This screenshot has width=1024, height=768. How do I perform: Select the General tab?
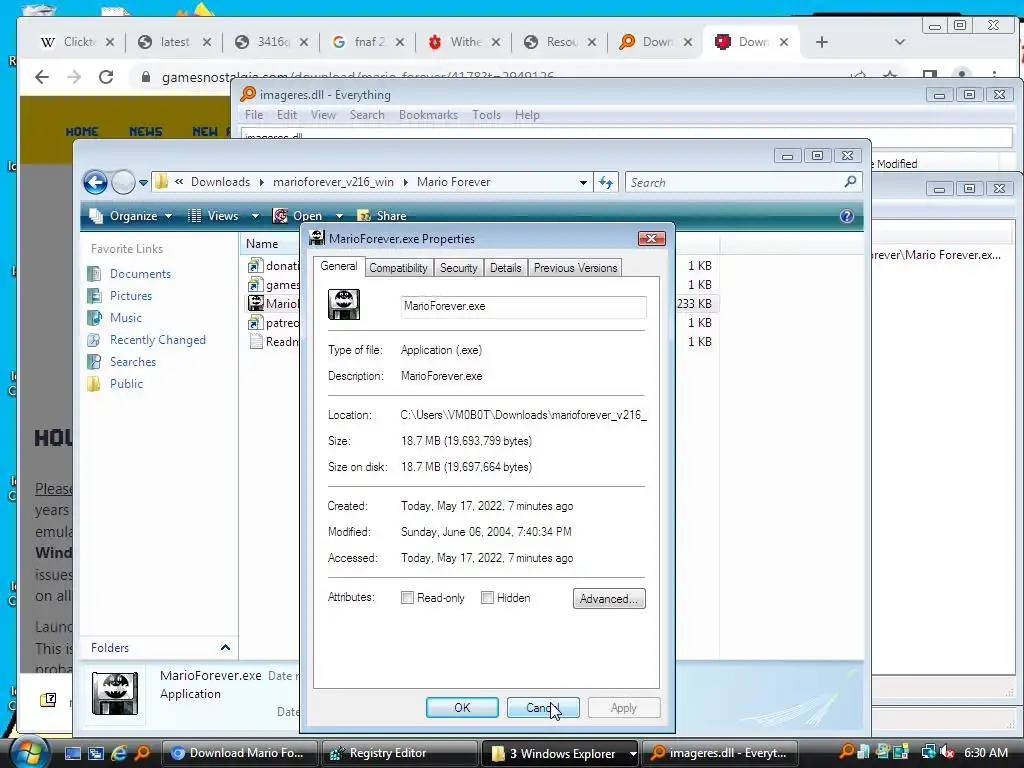pos(338,266)
